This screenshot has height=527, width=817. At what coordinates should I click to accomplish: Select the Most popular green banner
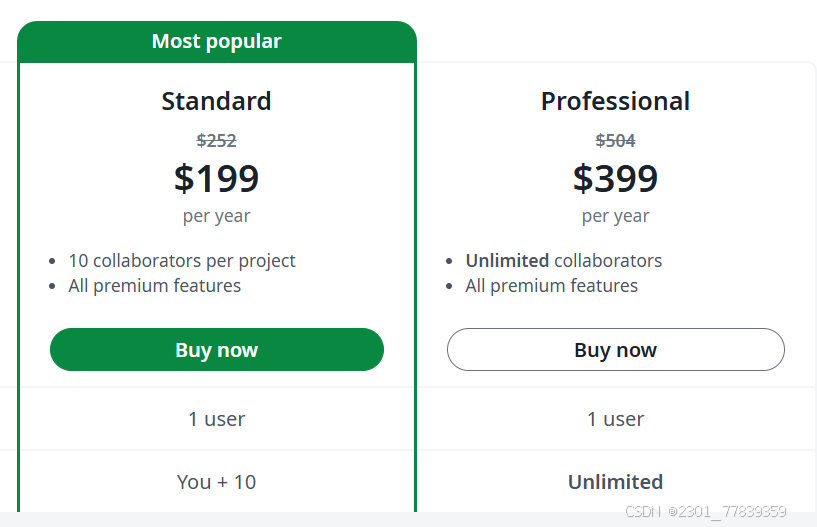216,42
